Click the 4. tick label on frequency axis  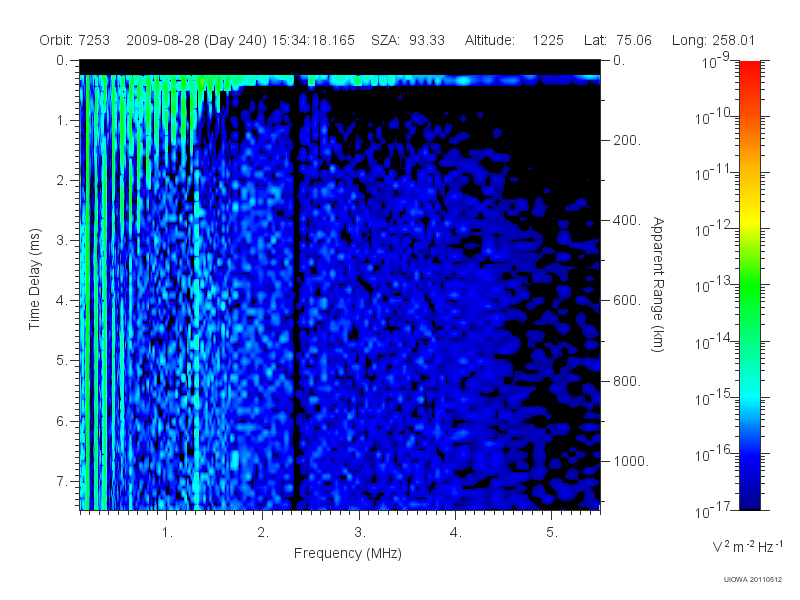point(456,533)
